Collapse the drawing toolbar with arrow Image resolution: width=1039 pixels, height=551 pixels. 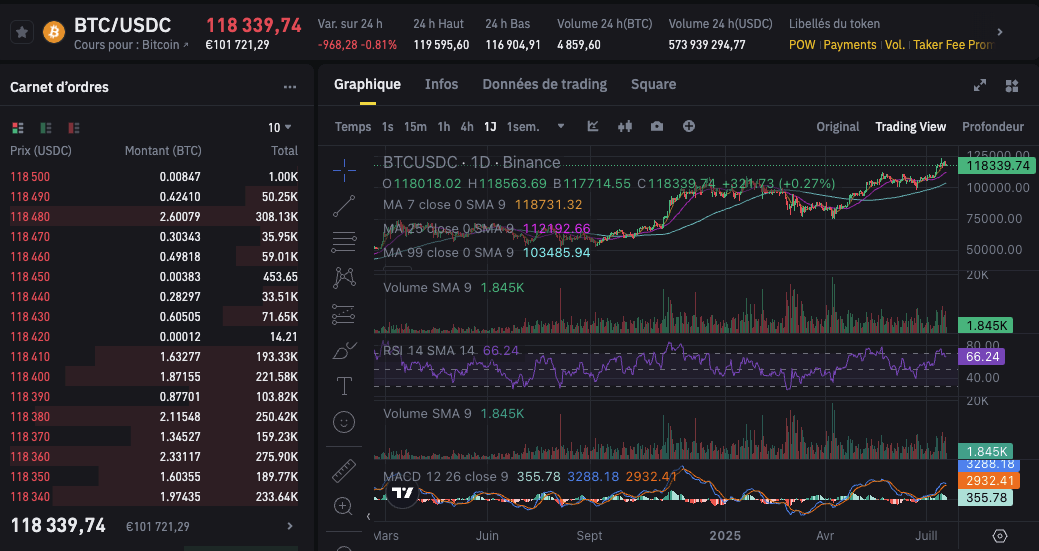[368, 517]
